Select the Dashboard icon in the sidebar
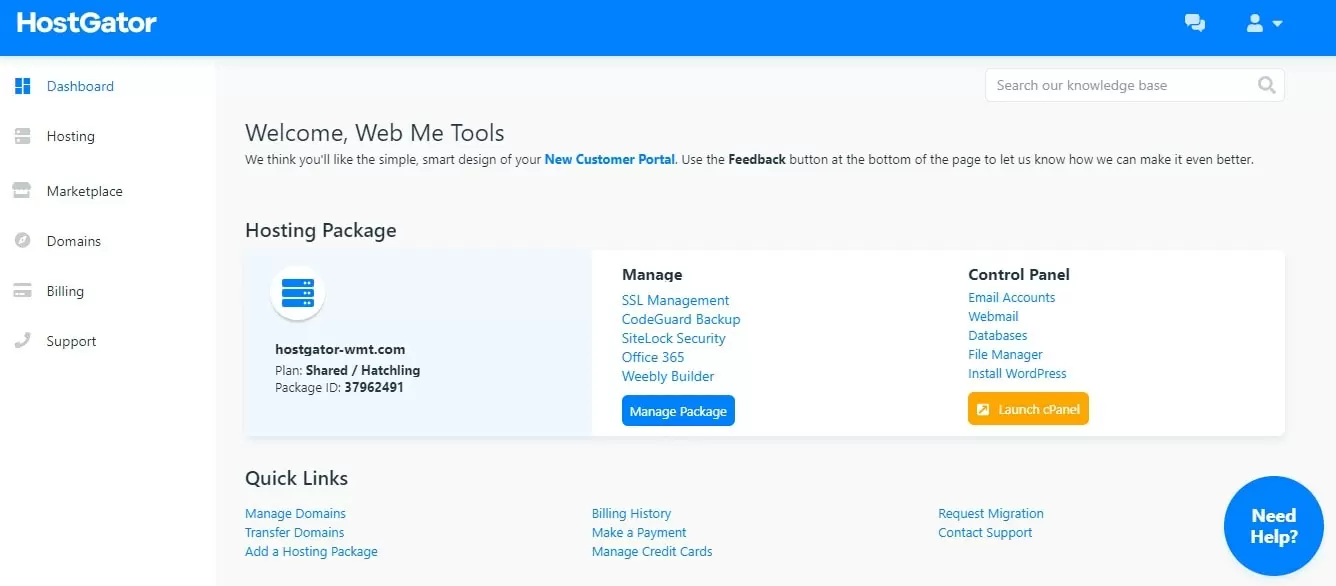1336x586 pixels. tap(22, 86)
